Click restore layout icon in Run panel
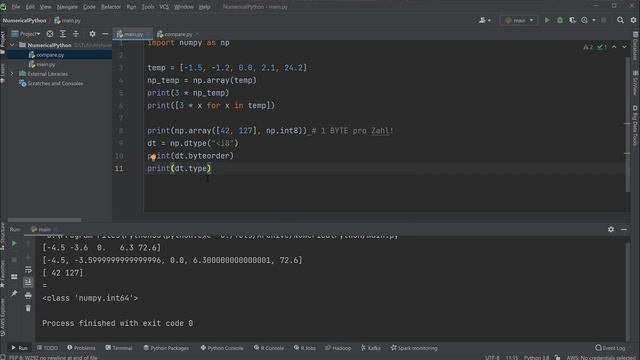Screen dimensions: 640x360 point(14,276)
